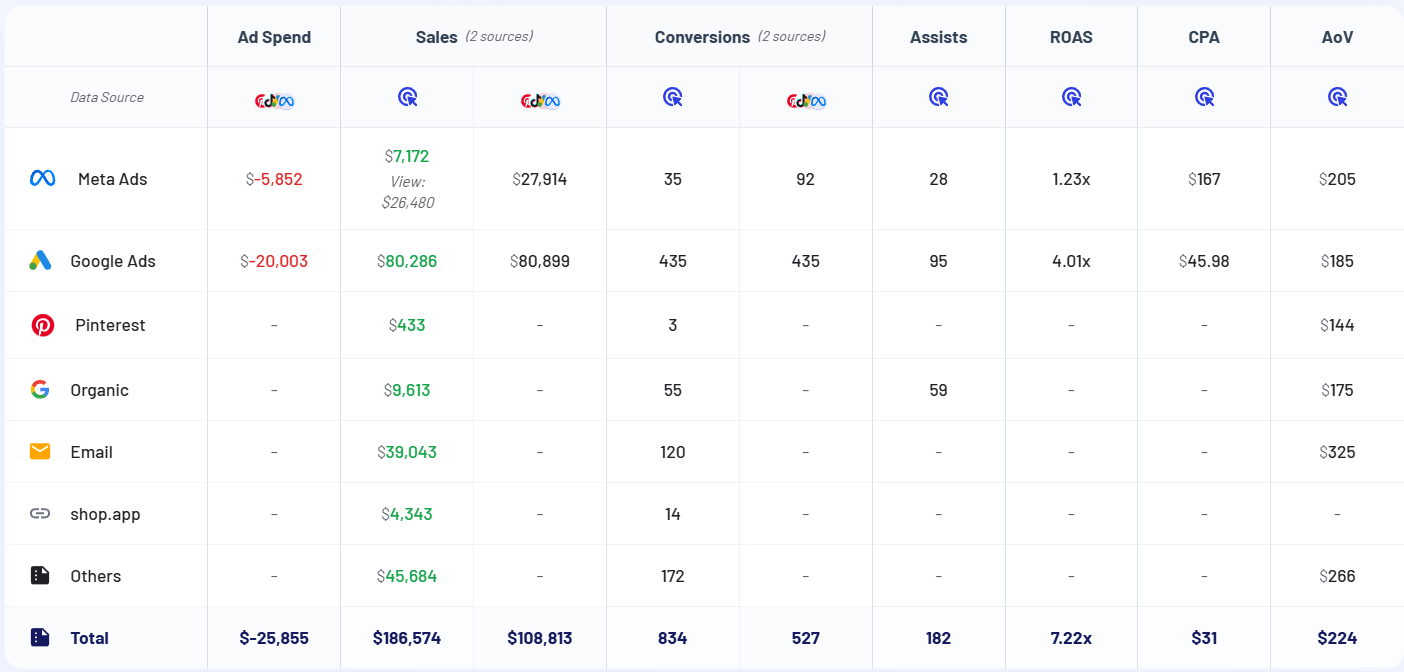Click the Google Ads sales value $80,286
Image resolution: width=1404 pixels, height=672 pixels.
click(x=407, y=261)
